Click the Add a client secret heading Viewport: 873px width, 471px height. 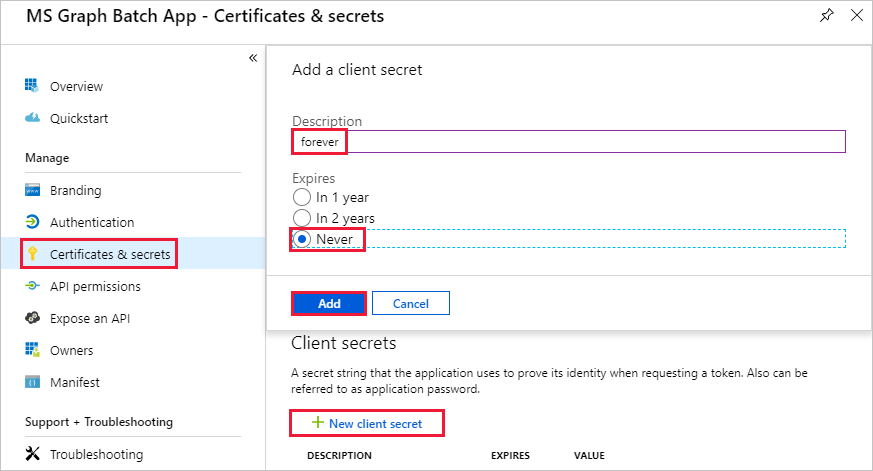tap(357, 70)
